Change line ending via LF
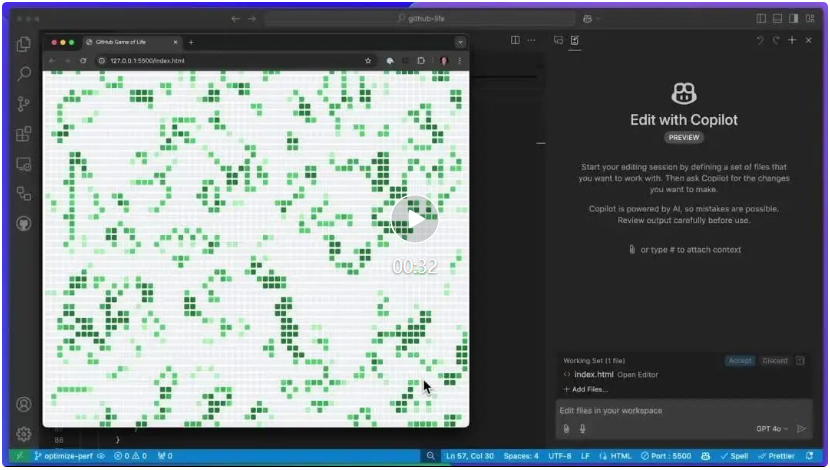The width and height of the screenshot is (830, 470). (x=585, y=456)
